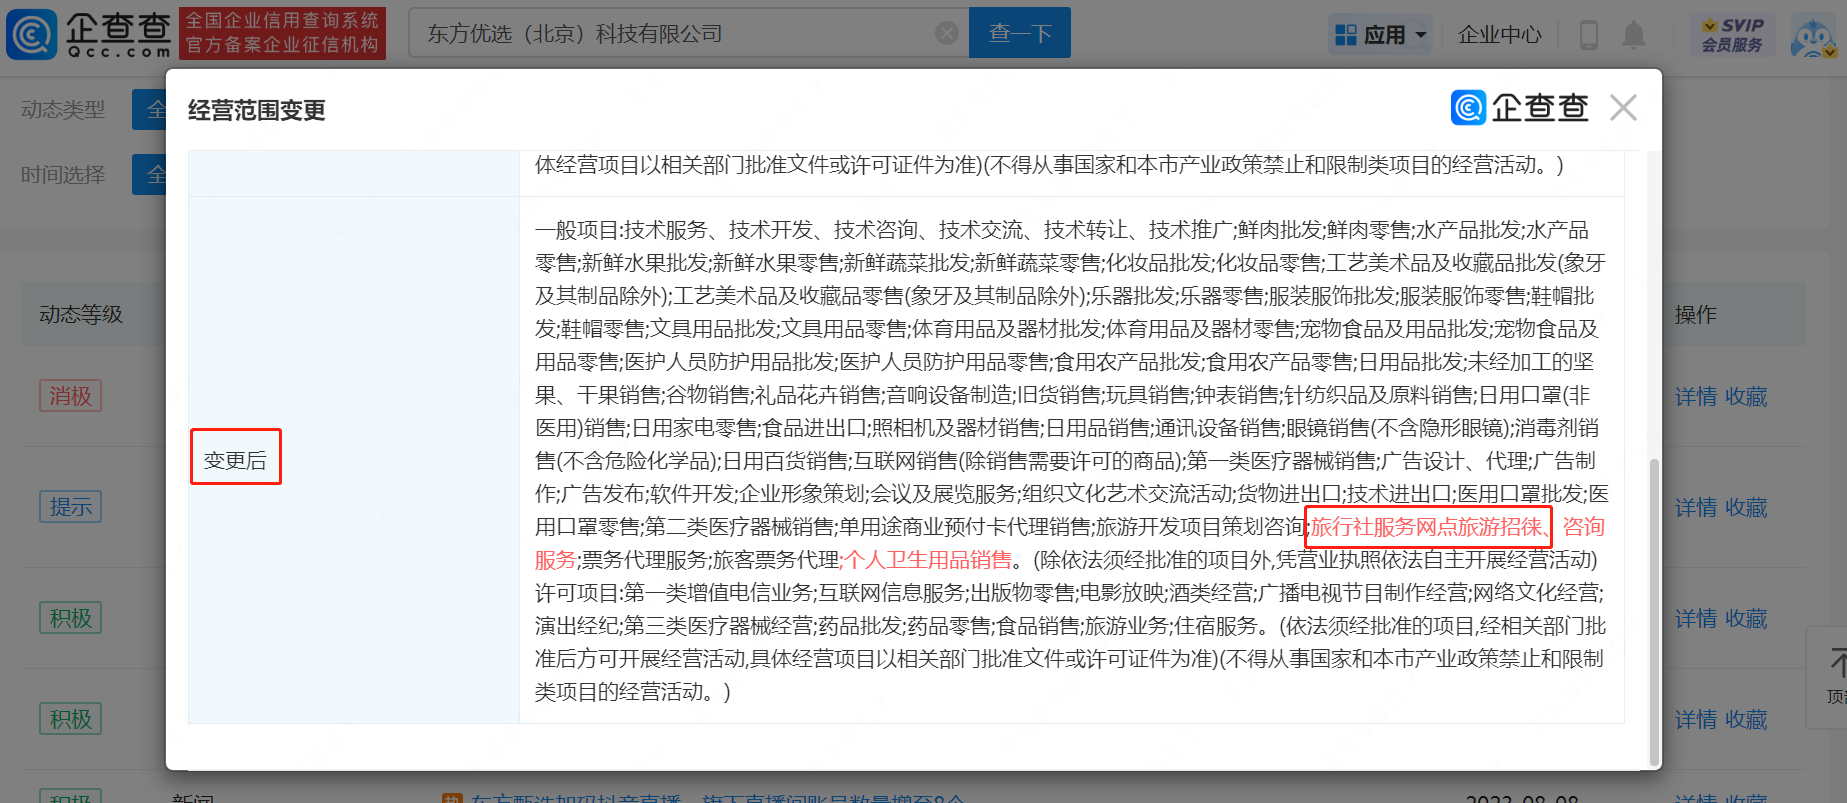1847x803 pixels.
Task: Open 企业中心
Action: (x=1499, y=35)
